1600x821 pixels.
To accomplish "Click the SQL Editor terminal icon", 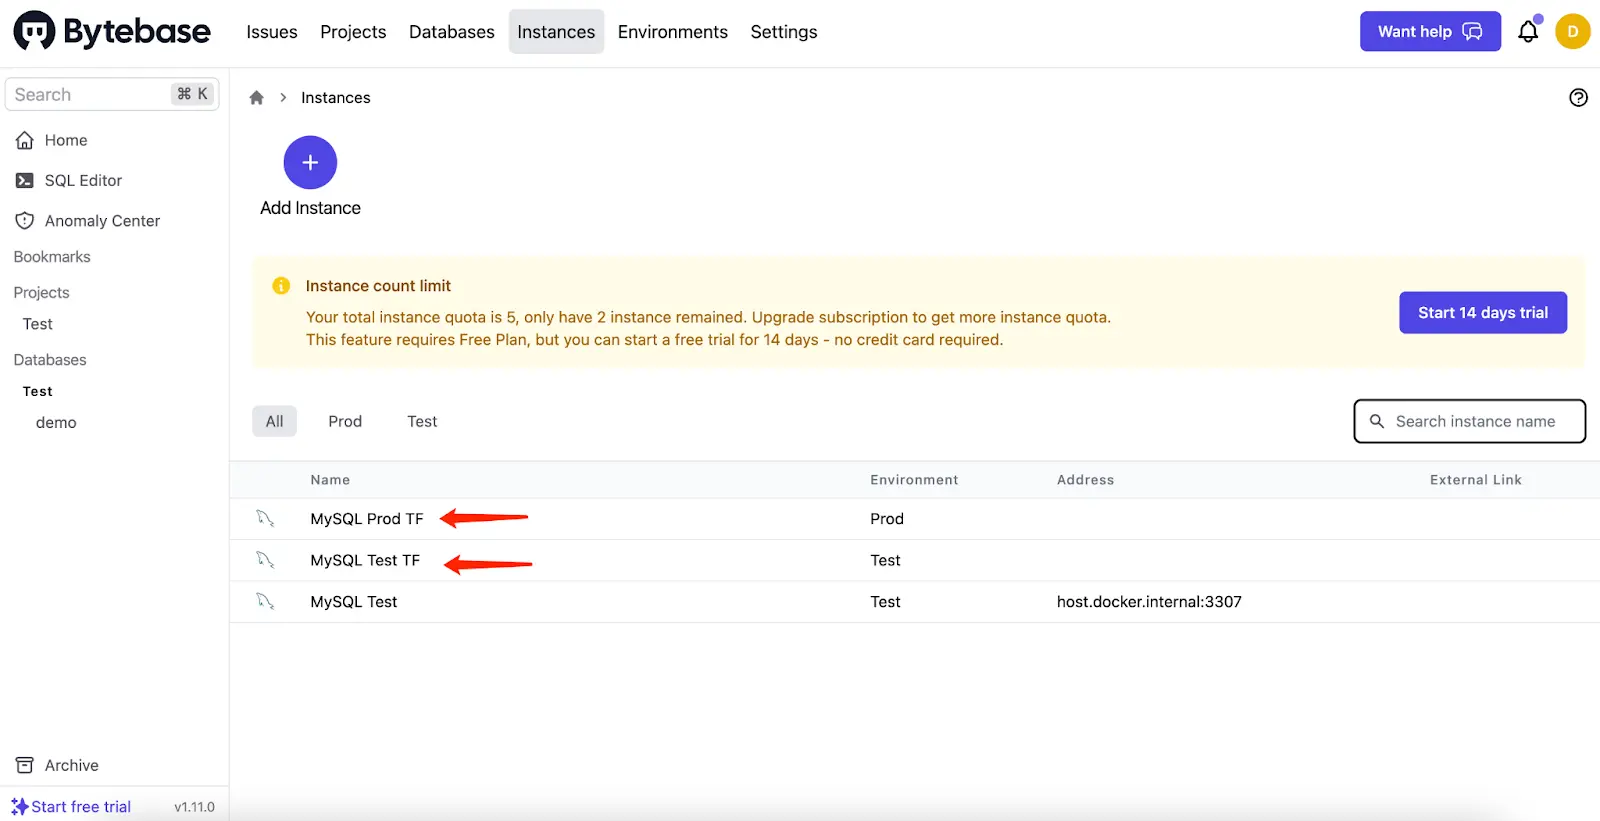I will [x=25, y=180].
